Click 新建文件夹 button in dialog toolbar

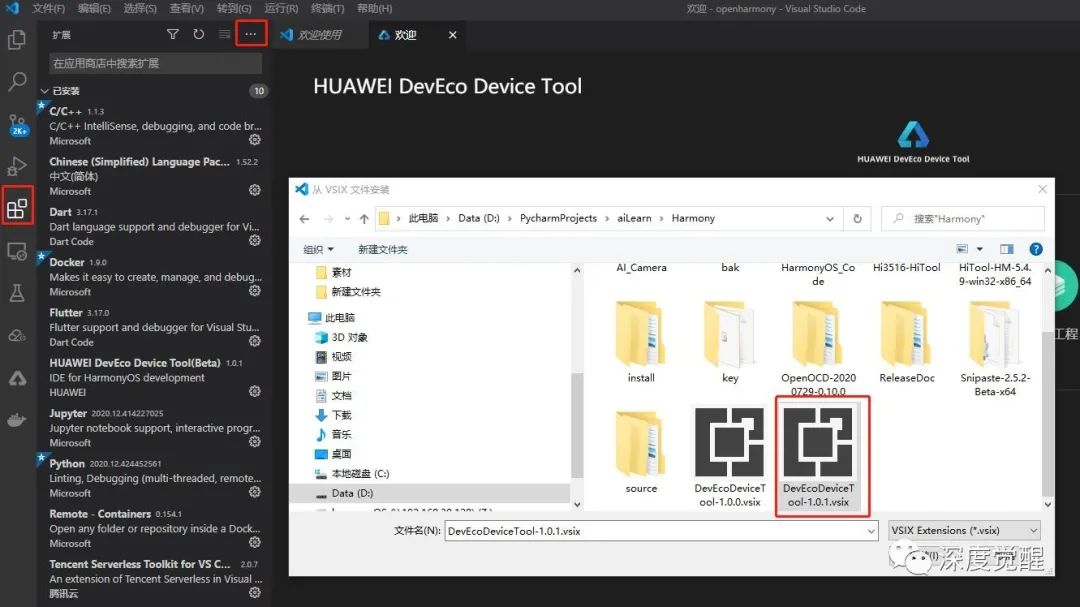click(382, 249)
